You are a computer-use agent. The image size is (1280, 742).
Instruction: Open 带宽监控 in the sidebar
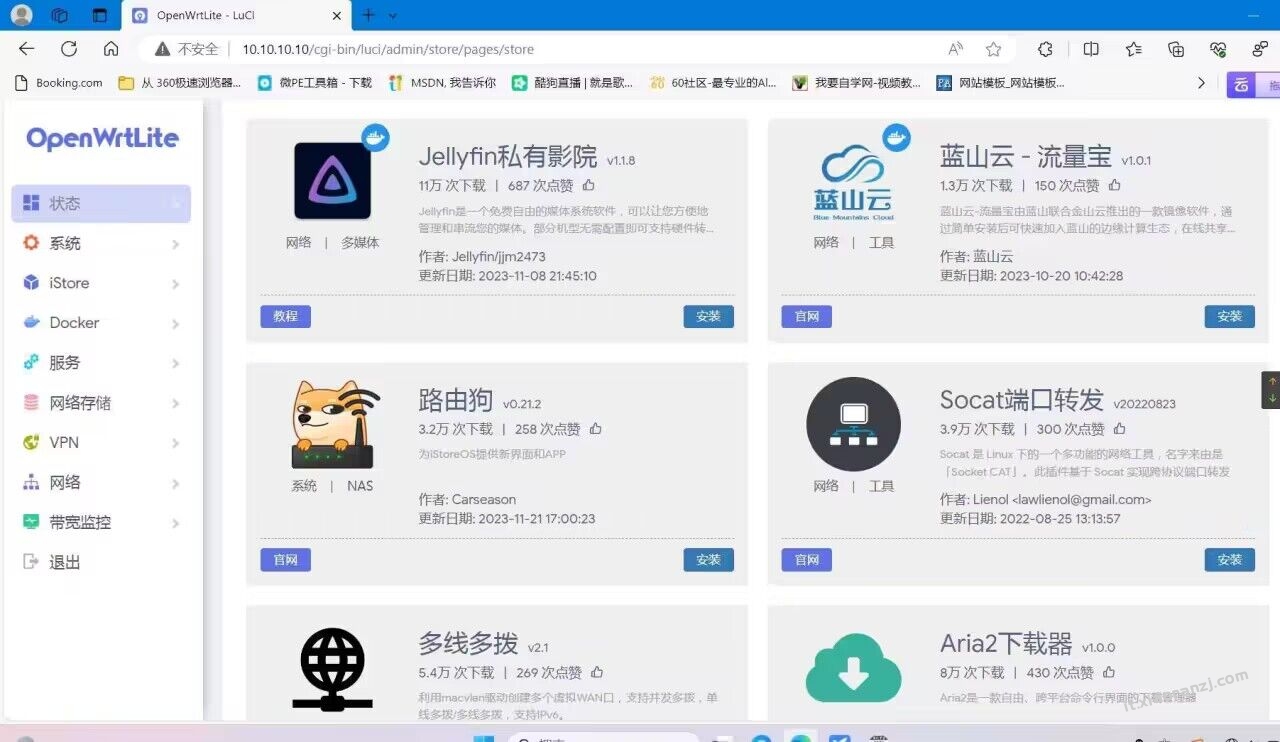(x=101, y=523)
